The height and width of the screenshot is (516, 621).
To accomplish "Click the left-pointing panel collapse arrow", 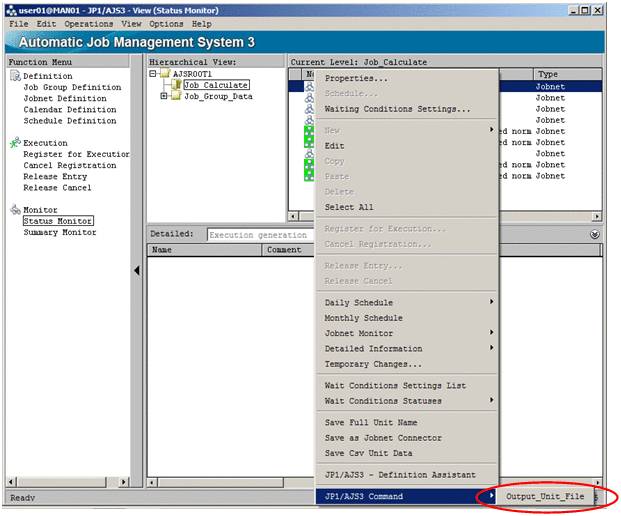I will tap(137, 271).
